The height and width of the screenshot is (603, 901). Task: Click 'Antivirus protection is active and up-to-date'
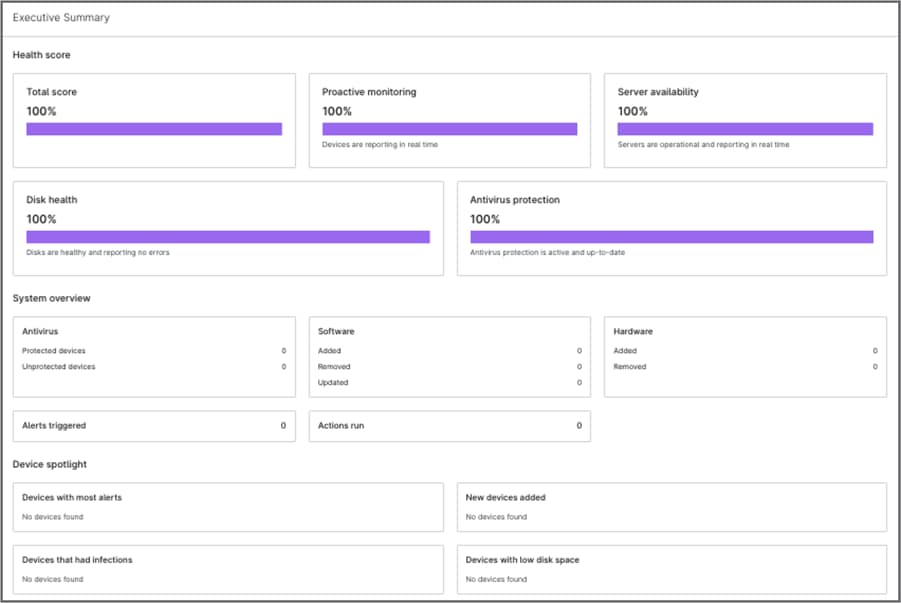[548, 252]
